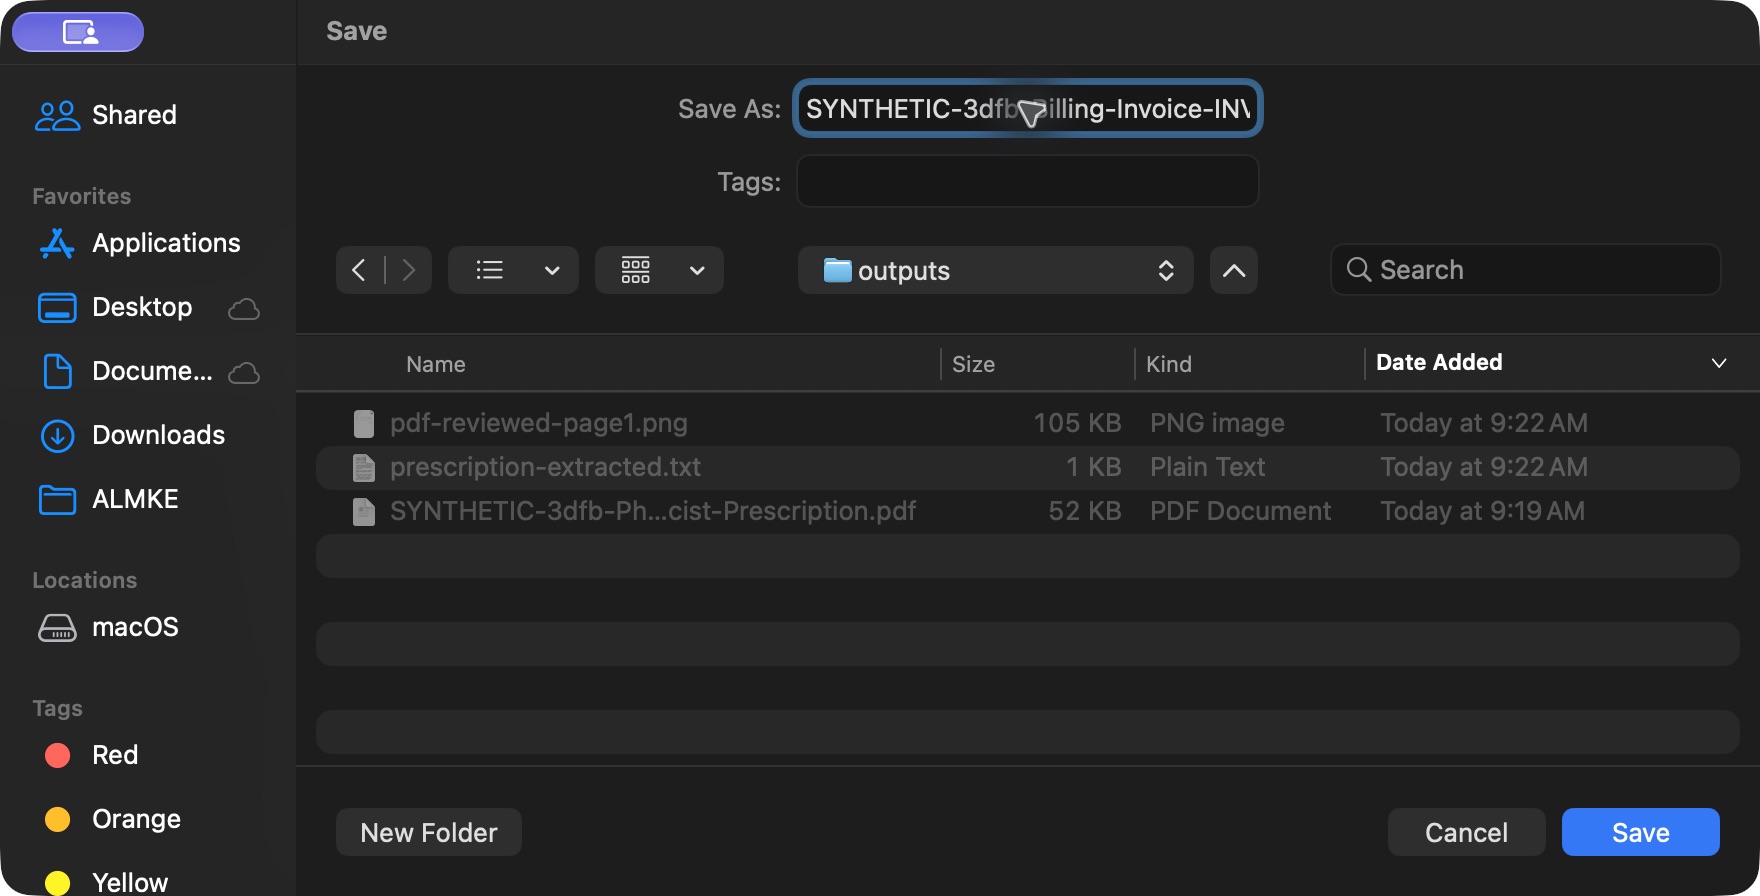Sort by the Size column header
Viewport: 1760px width, 896px height.
tap(973, 364)
